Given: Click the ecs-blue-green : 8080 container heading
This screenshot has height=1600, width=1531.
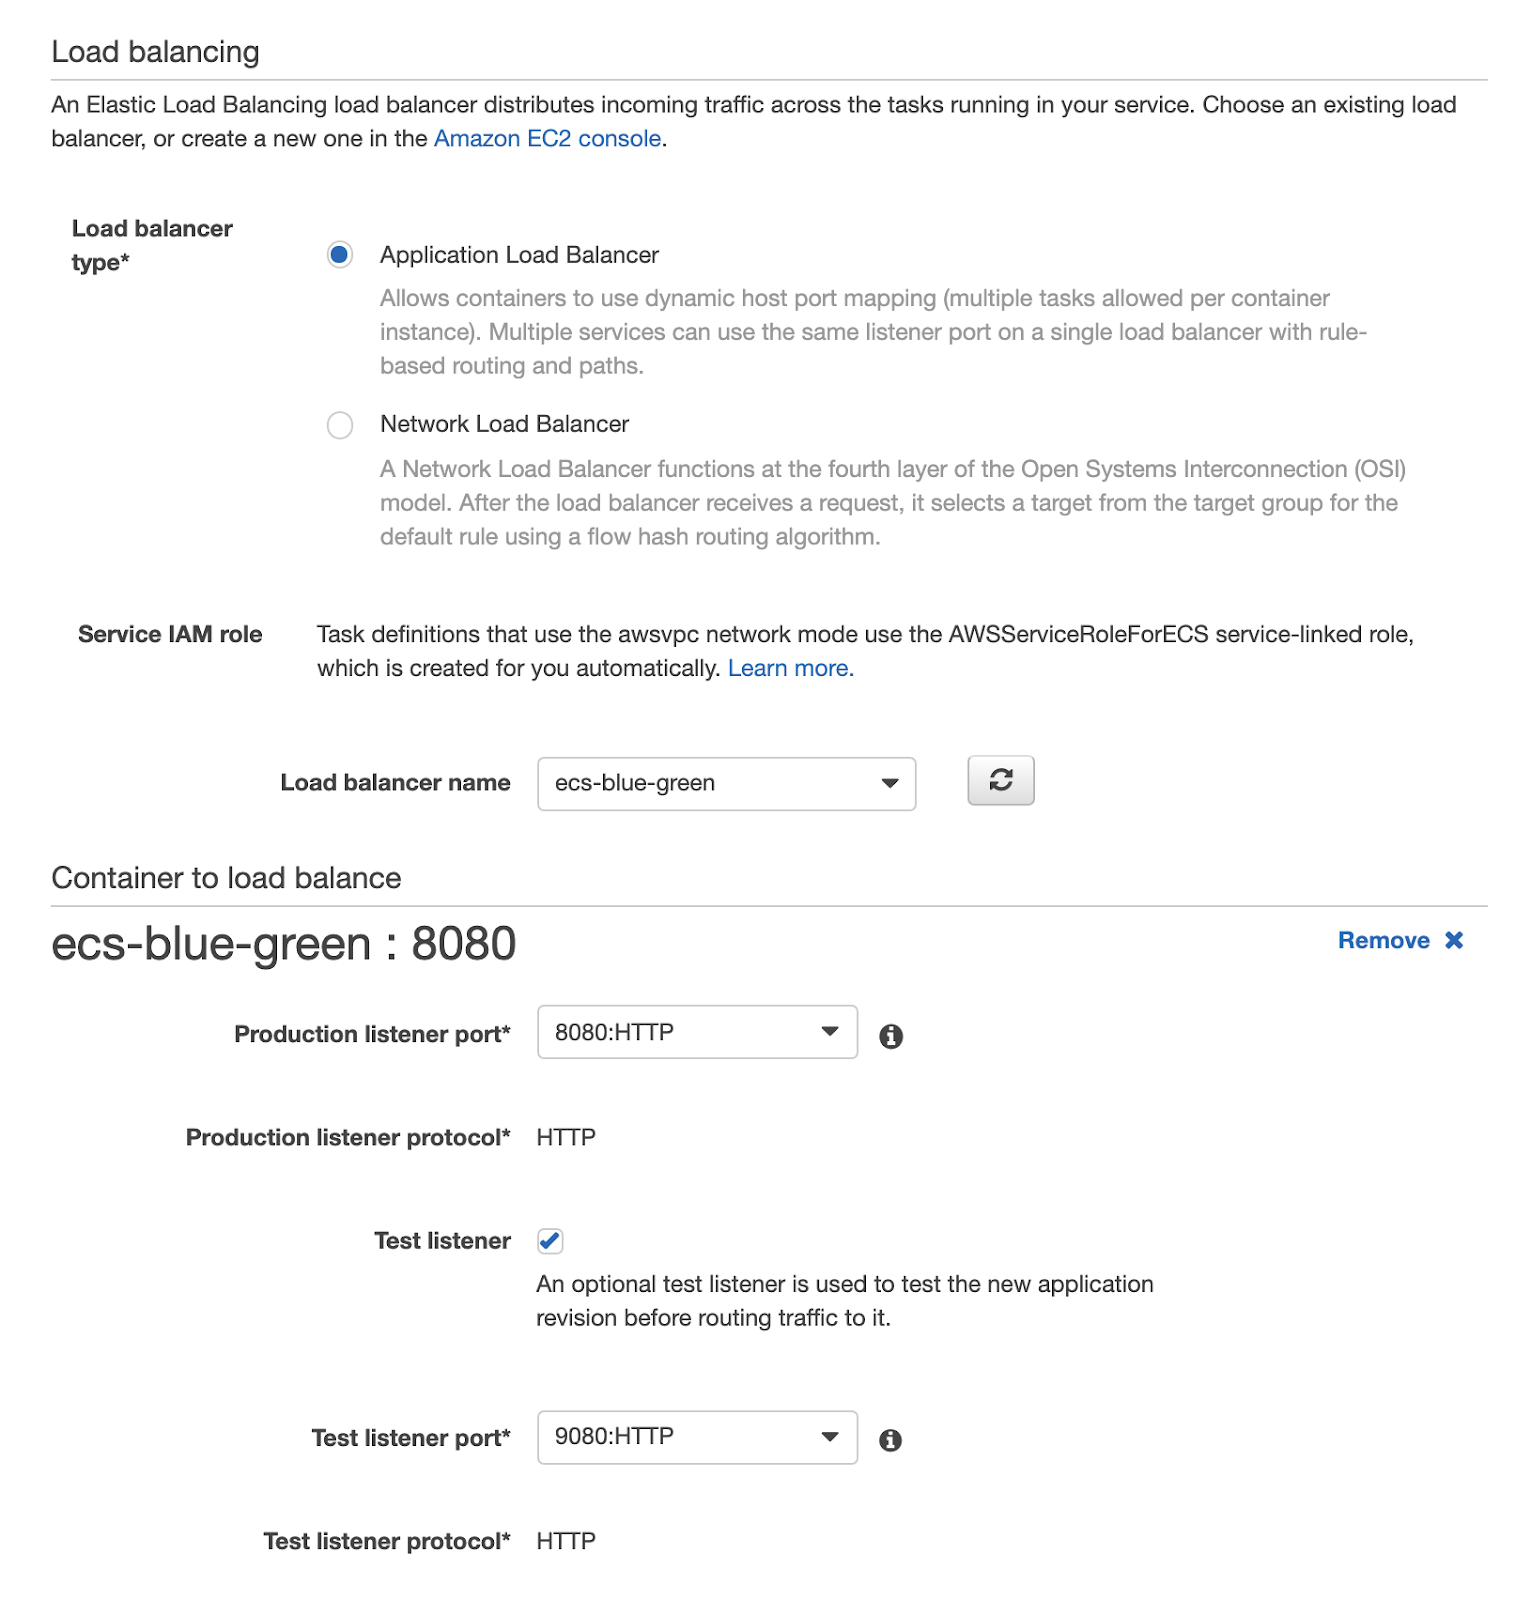Looking at the screenshot, I should (x=283, y=944).
